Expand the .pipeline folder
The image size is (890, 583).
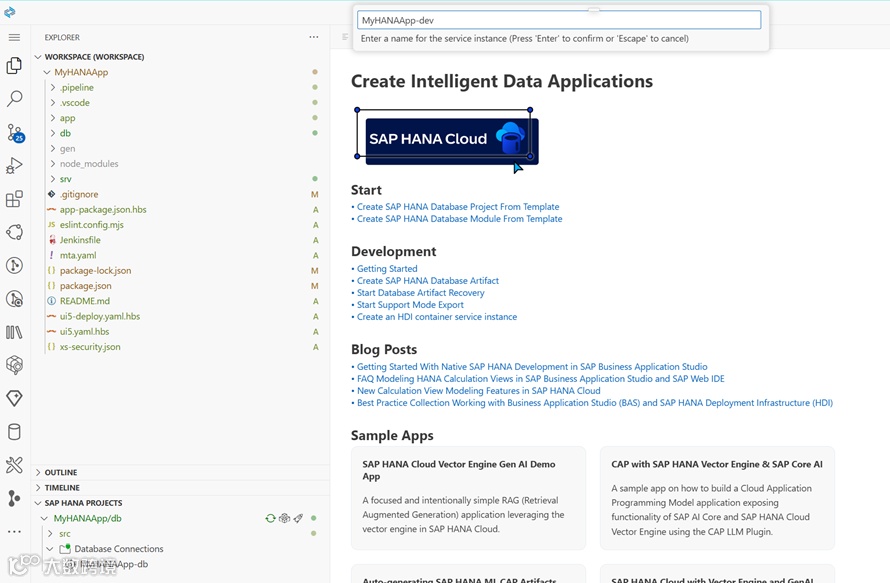pyautogui.click(x=53, y=87)
